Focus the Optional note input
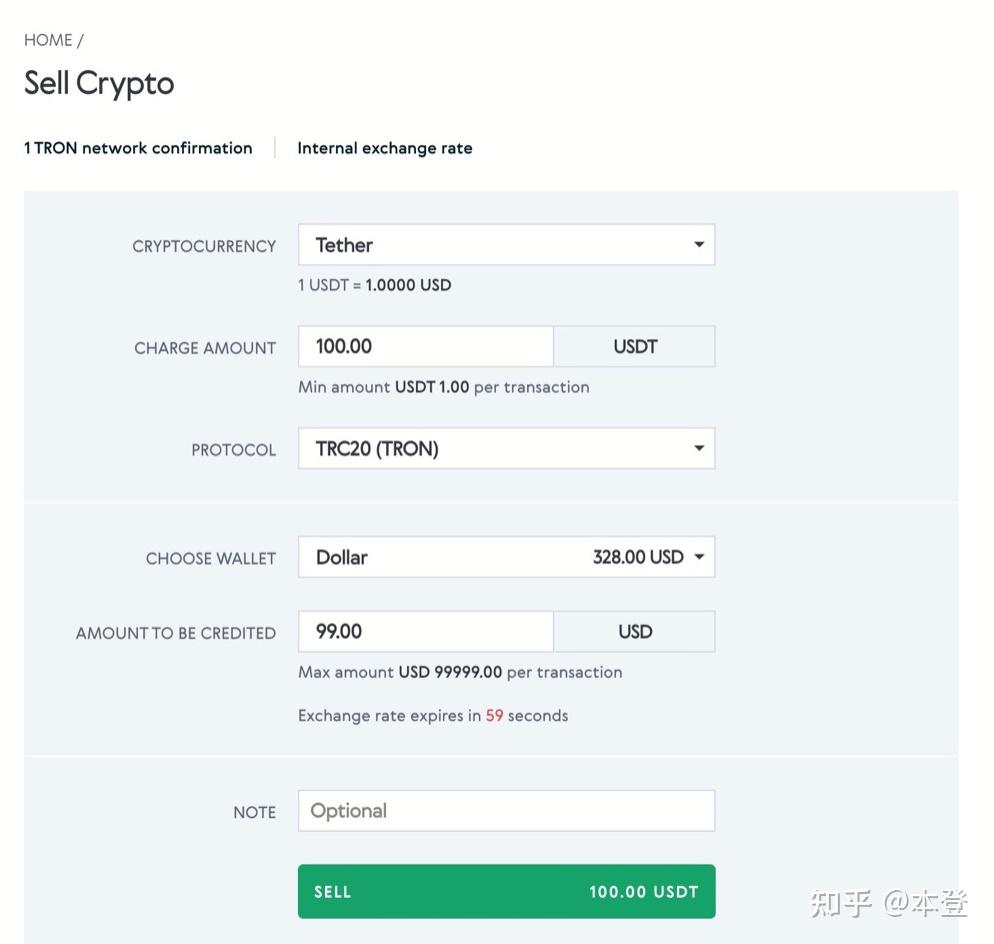 (506, 811)
